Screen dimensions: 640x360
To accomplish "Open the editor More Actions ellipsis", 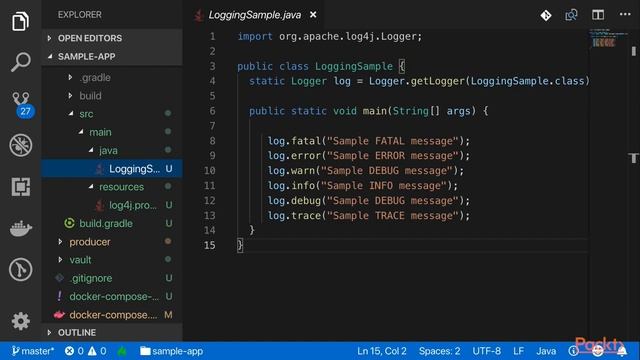I will (624, 14).
